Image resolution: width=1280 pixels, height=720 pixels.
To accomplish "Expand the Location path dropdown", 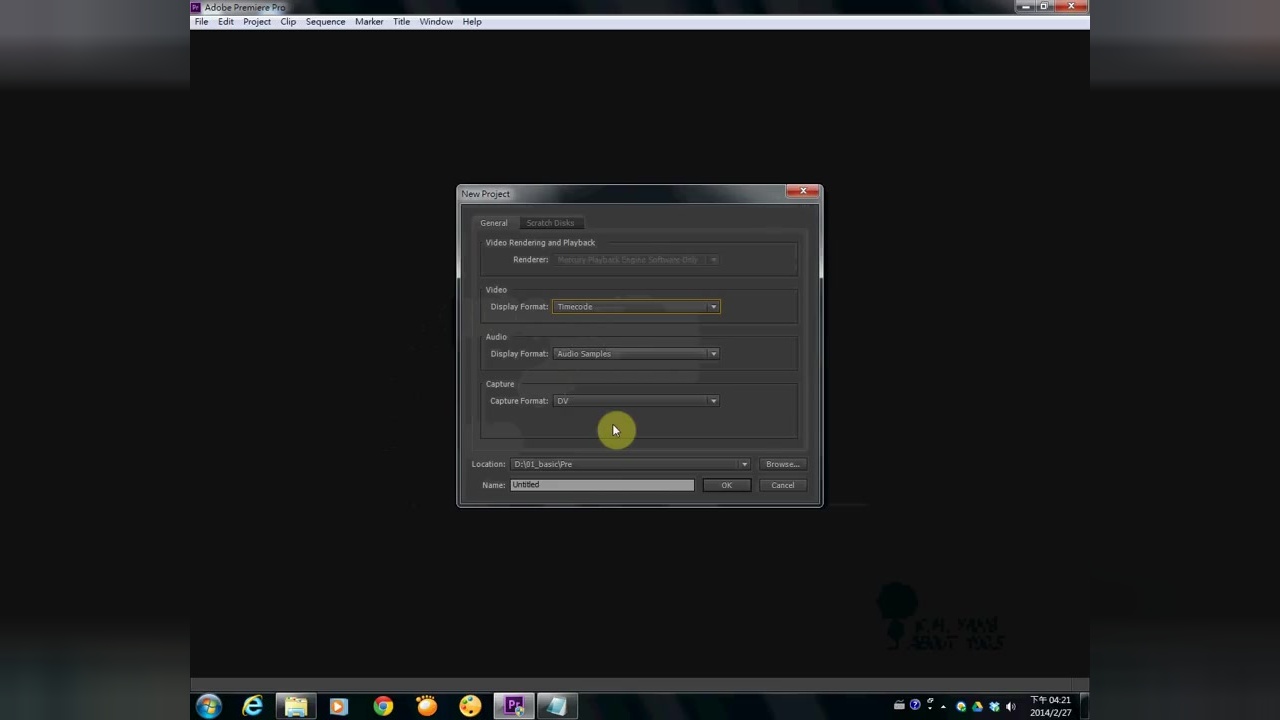I will click(x=744, y=464).
